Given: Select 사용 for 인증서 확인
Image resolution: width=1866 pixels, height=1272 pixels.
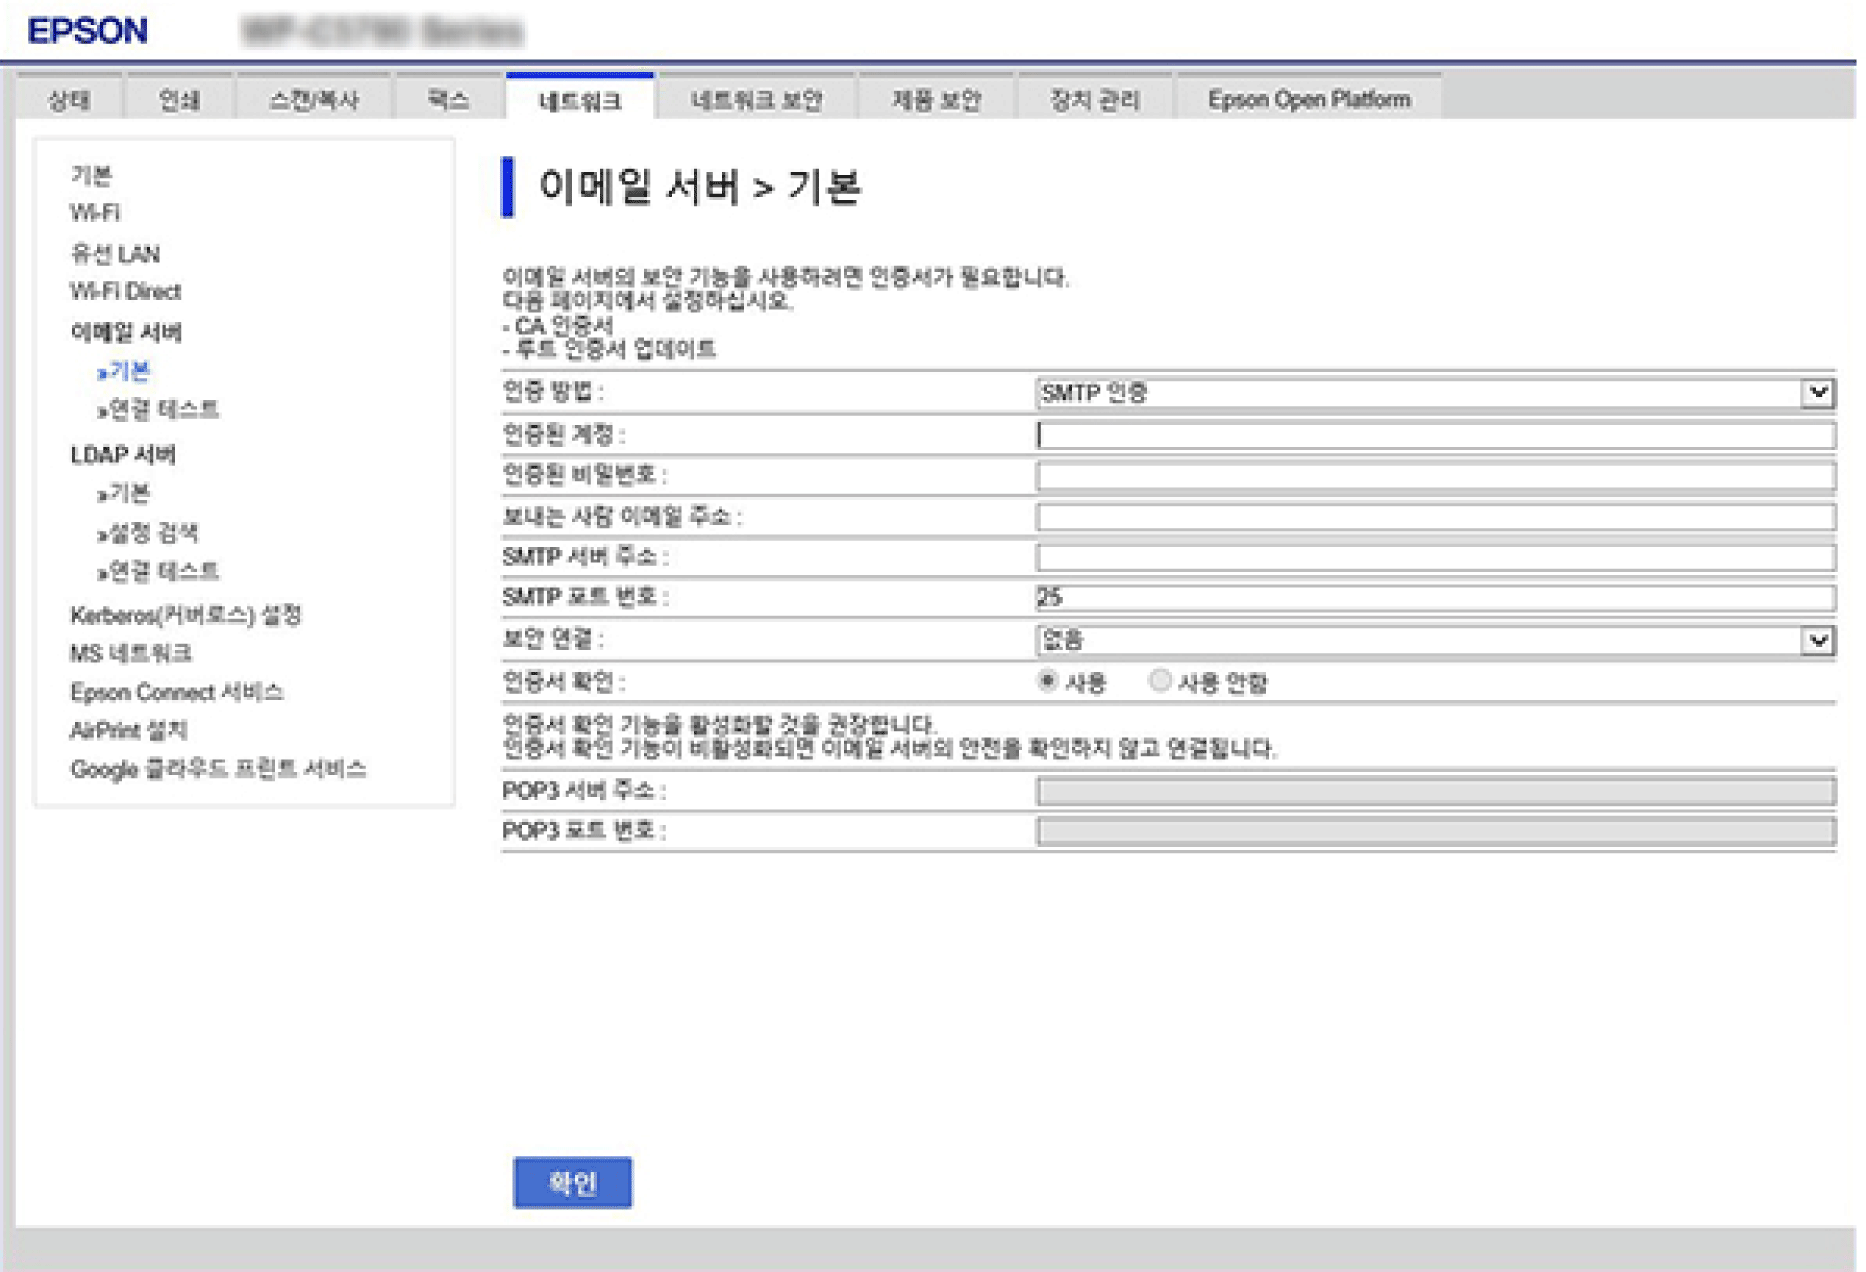Looking at the screenshot, I should (1048, 682).
